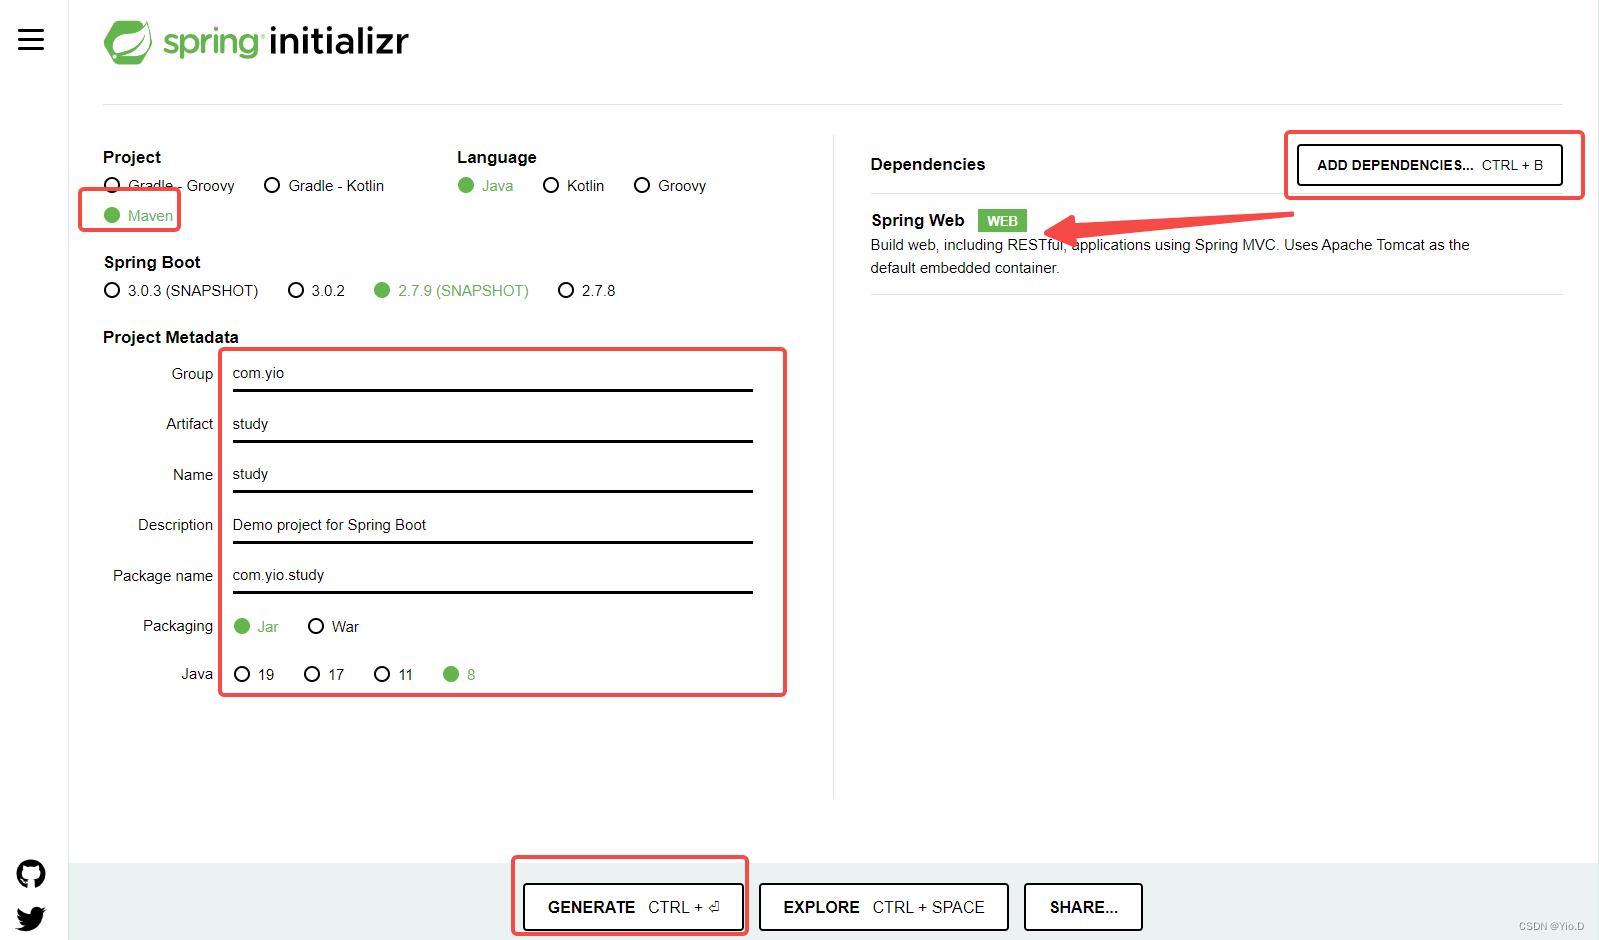The height and width of the screenshot is (940, 1599).
Task: Click the Dependencies heading
Action: 928,165
